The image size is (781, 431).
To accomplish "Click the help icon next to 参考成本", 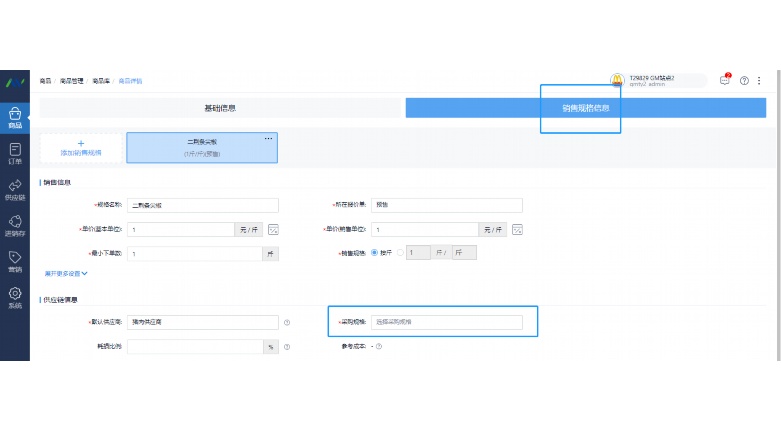I will [379, 346].
